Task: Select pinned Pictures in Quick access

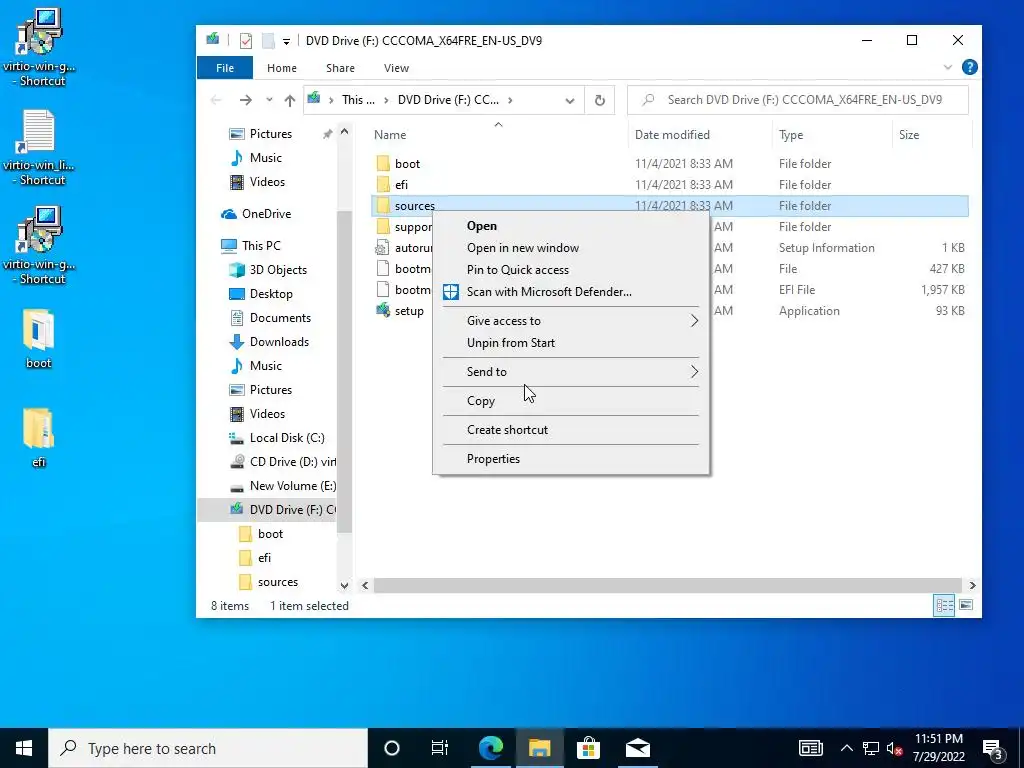Action: 270,134
